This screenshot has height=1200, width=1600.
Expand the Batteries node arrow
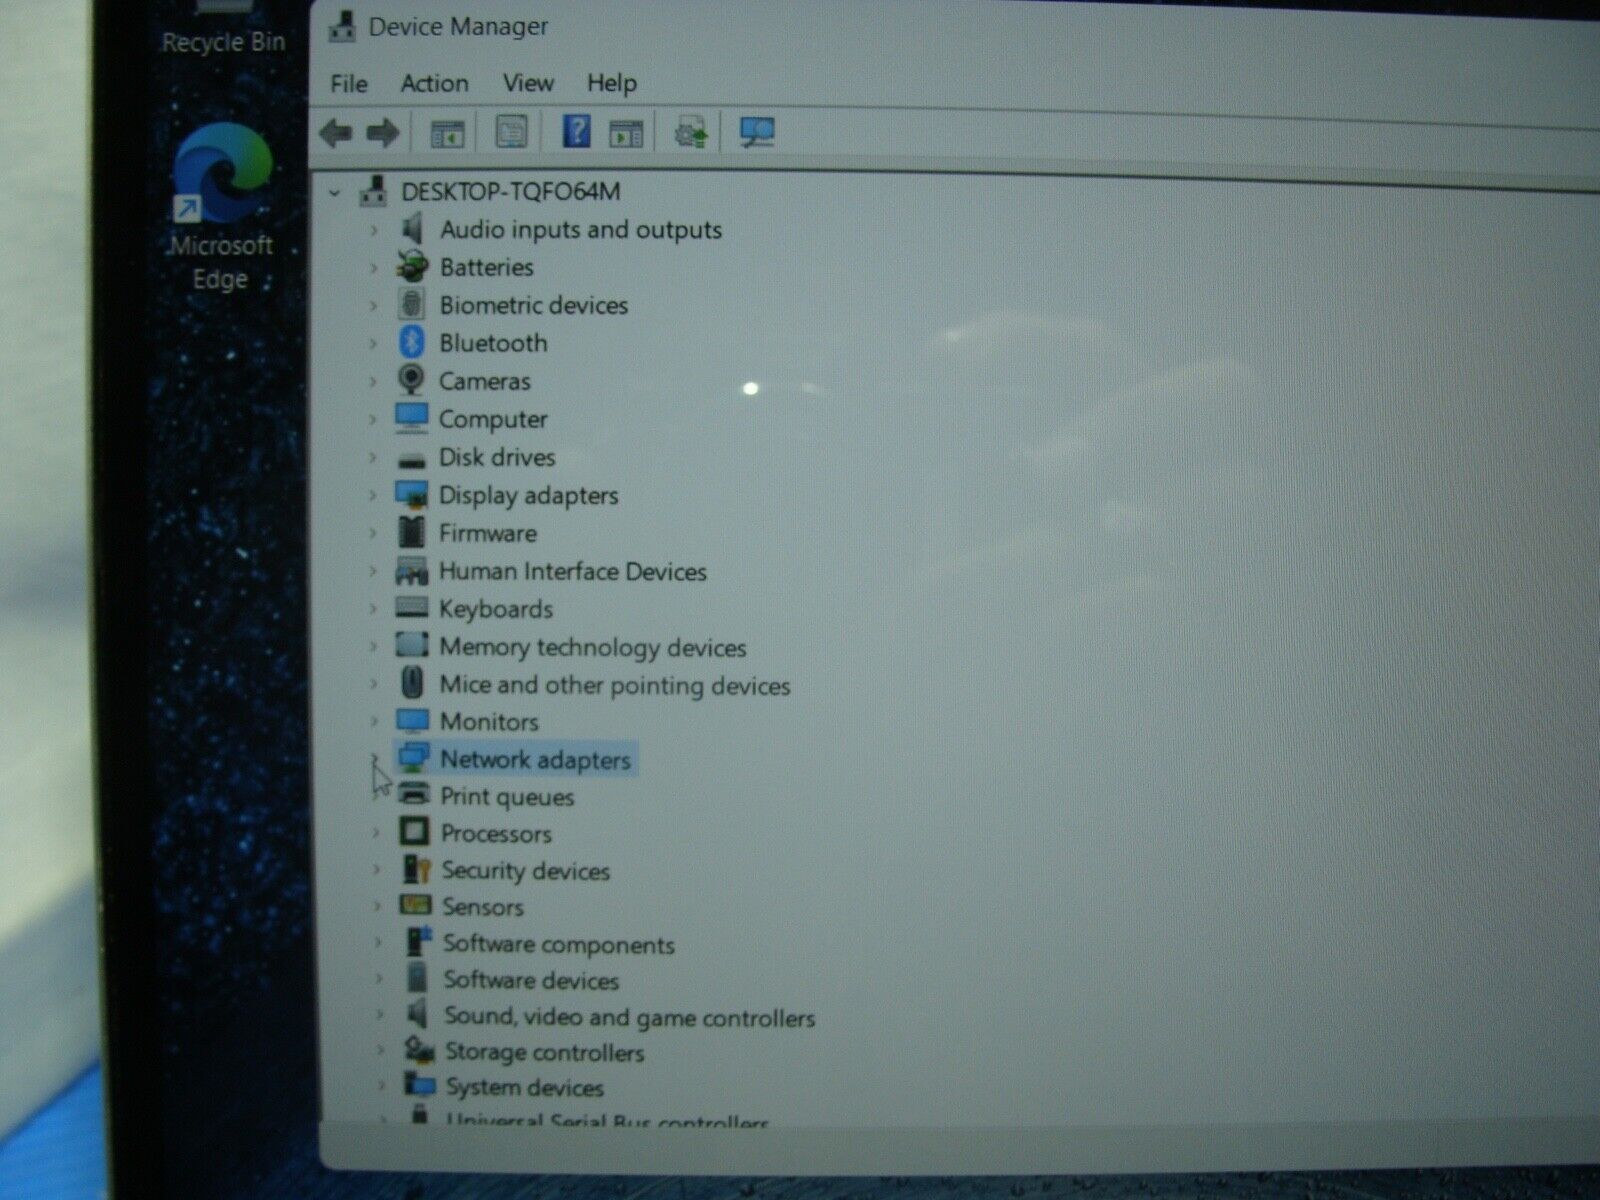pos(373,268)
